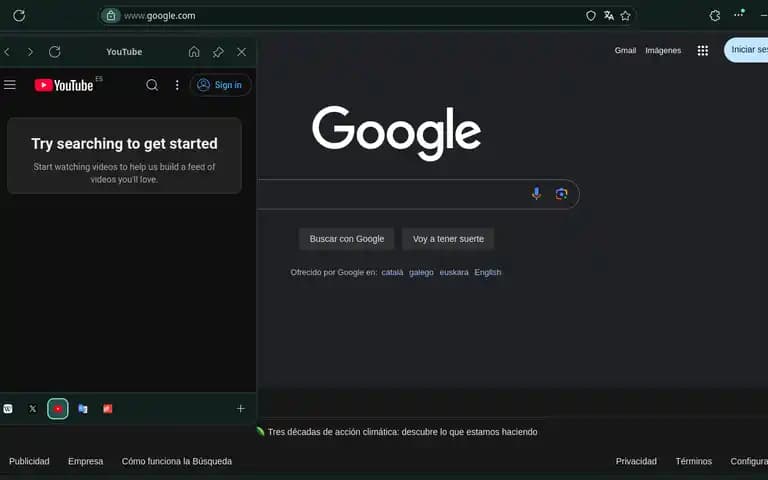Go back in the YouTube side panel

click(7, 51)
